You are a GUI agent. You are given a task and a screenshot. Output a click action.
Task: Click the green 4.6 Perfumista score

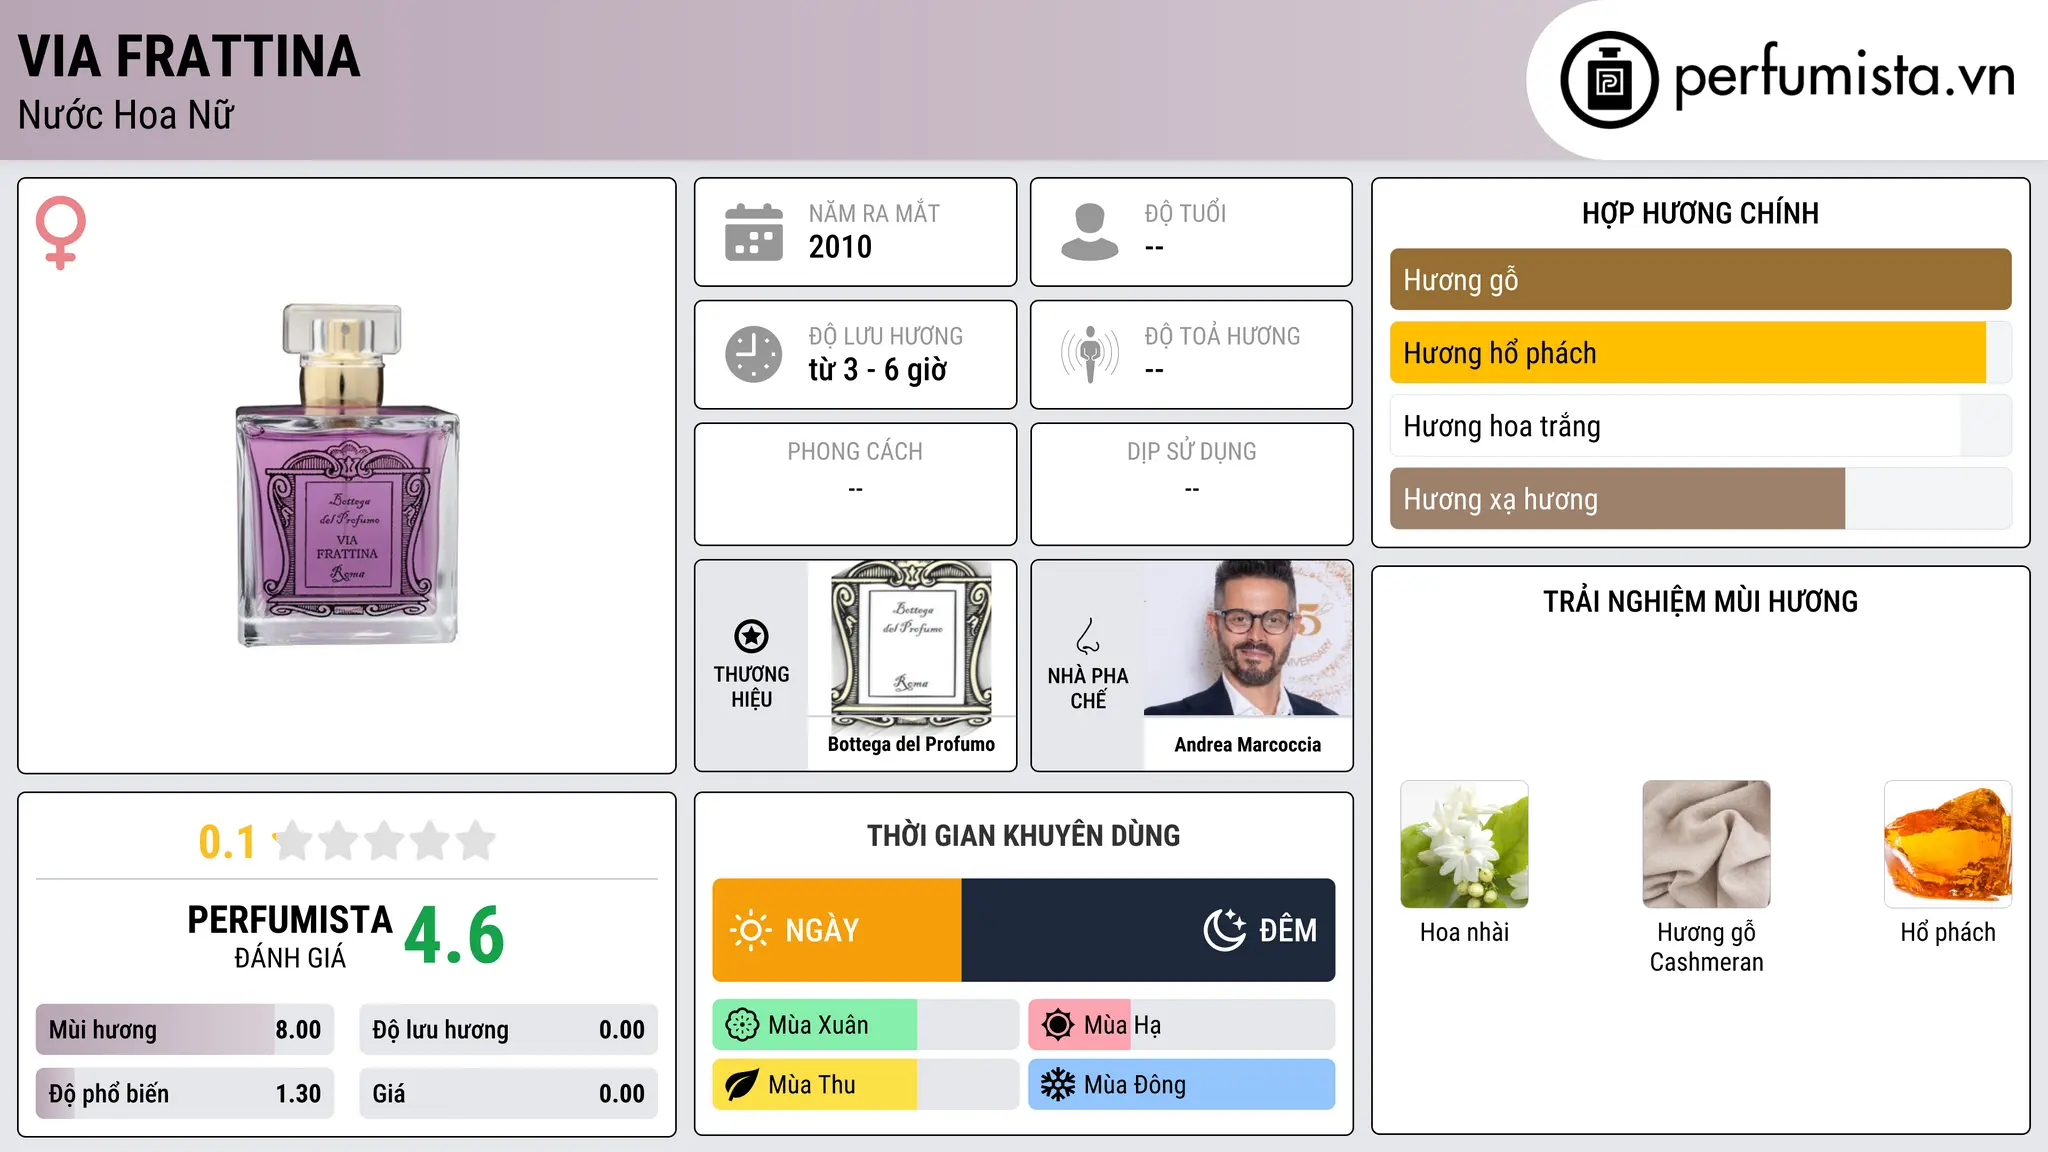[x=455, y=936]
